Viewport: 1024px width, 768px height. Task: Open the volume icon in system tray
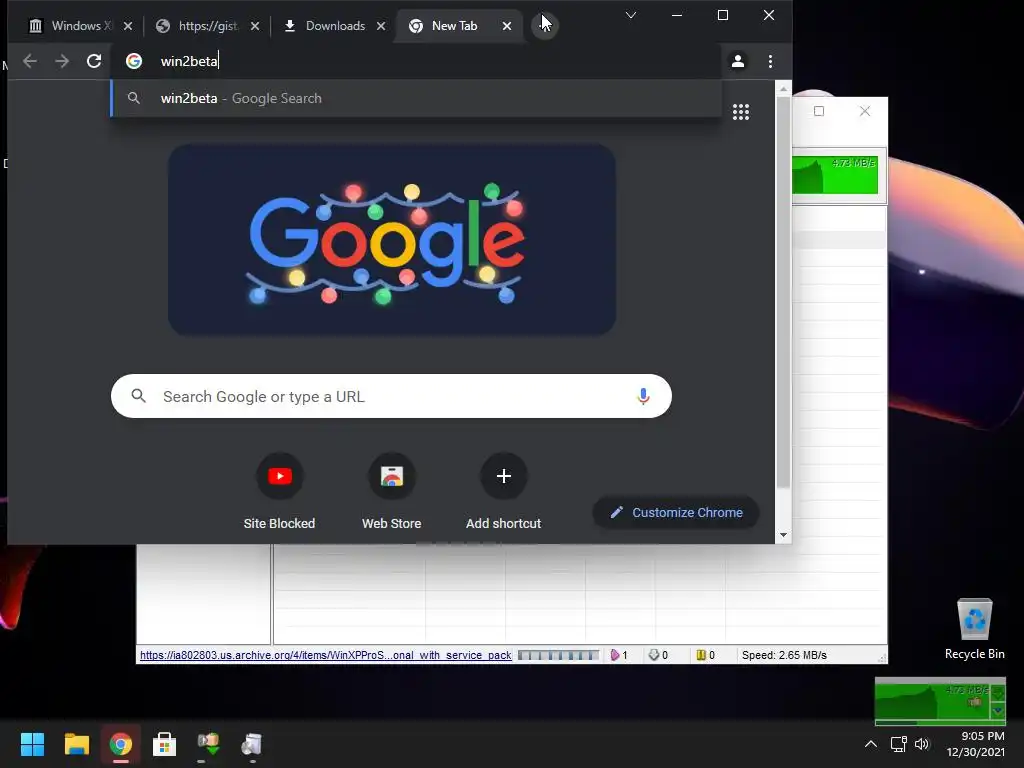tap(922, 744)
